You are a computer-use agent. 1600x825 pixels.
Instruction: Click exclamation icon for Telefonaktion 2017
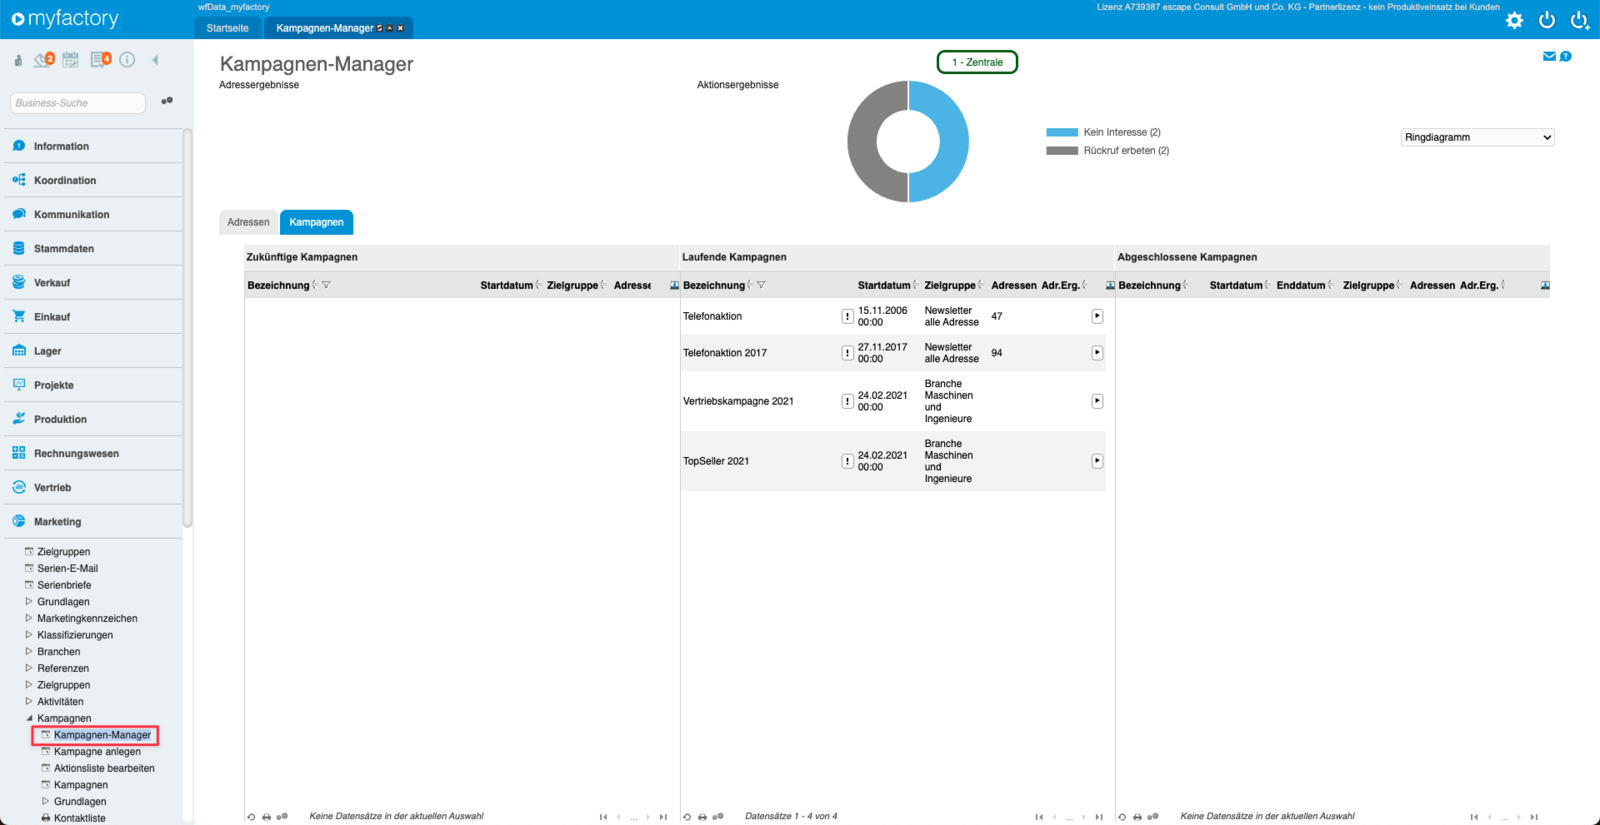[x=847, y=353]
